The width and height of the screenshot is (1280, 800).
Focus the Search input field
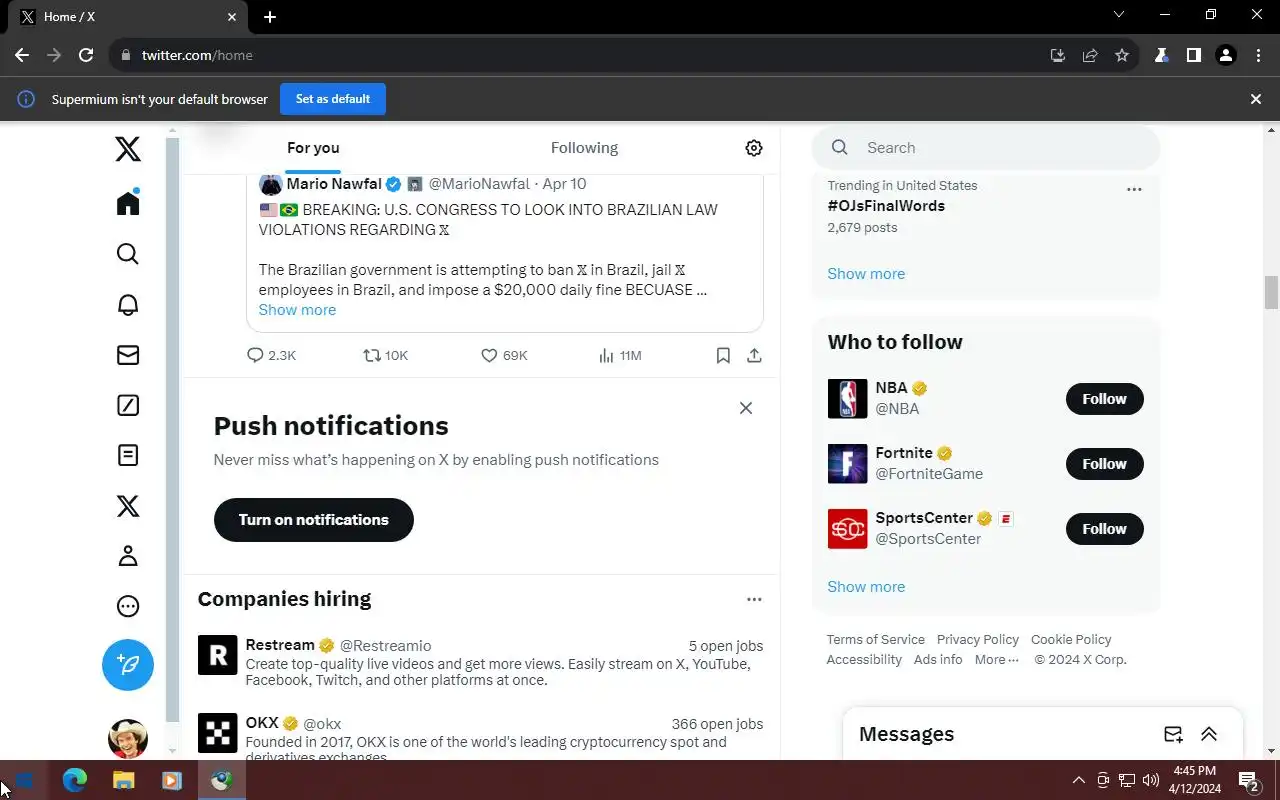[986, 148]
